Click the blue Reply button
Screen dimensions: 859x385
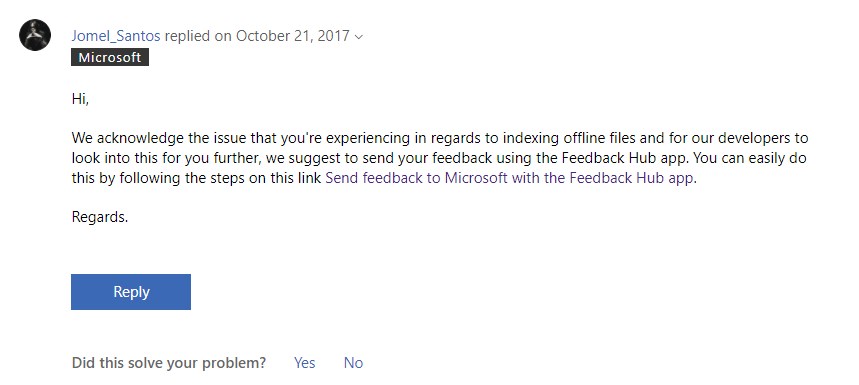tap(131, 292)
